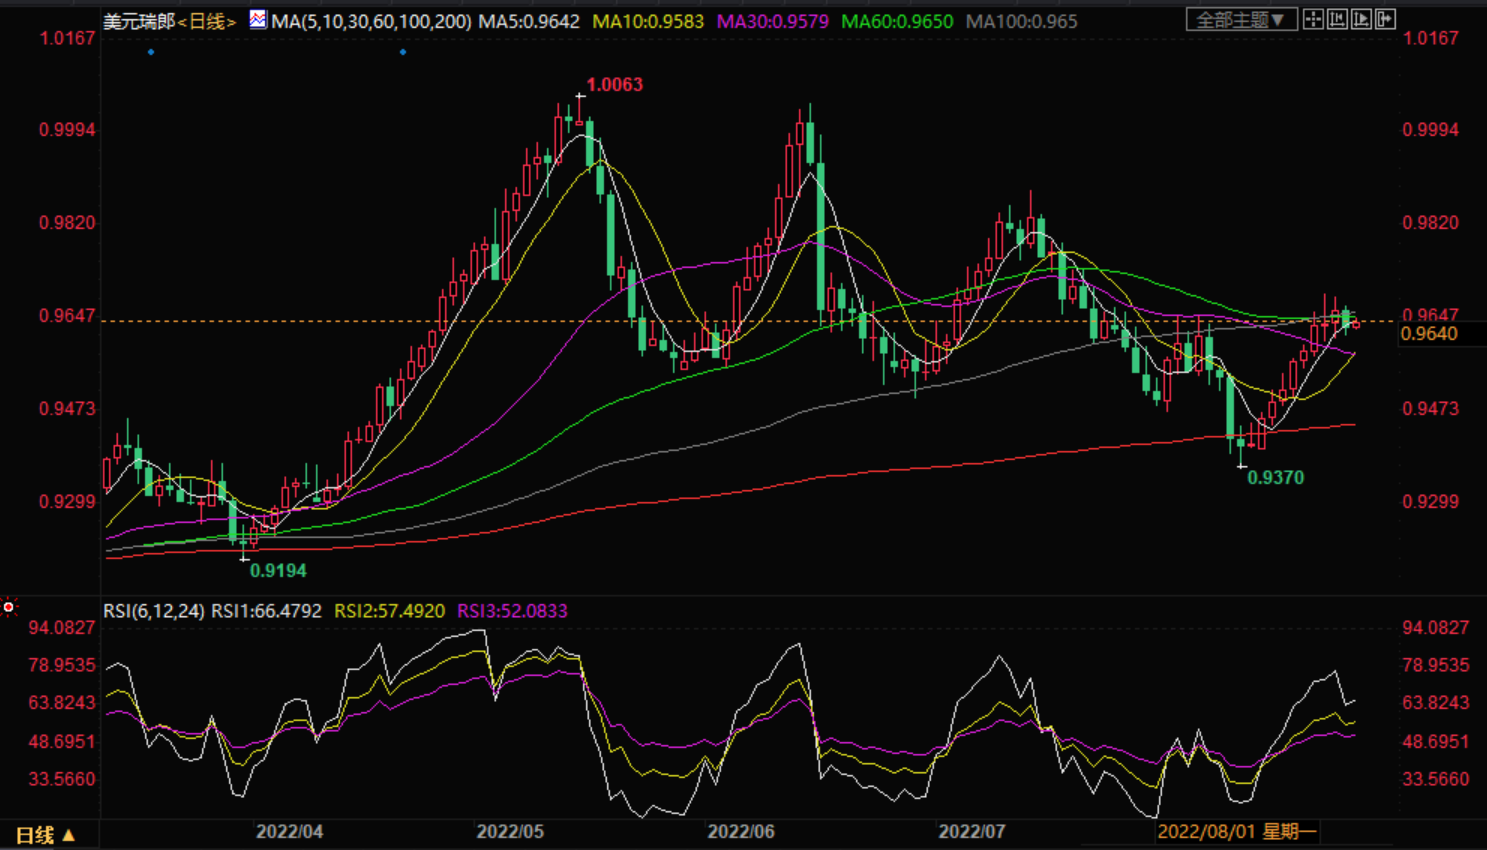Click the red alert icon beside RSI panel

[x=9, y=607]
